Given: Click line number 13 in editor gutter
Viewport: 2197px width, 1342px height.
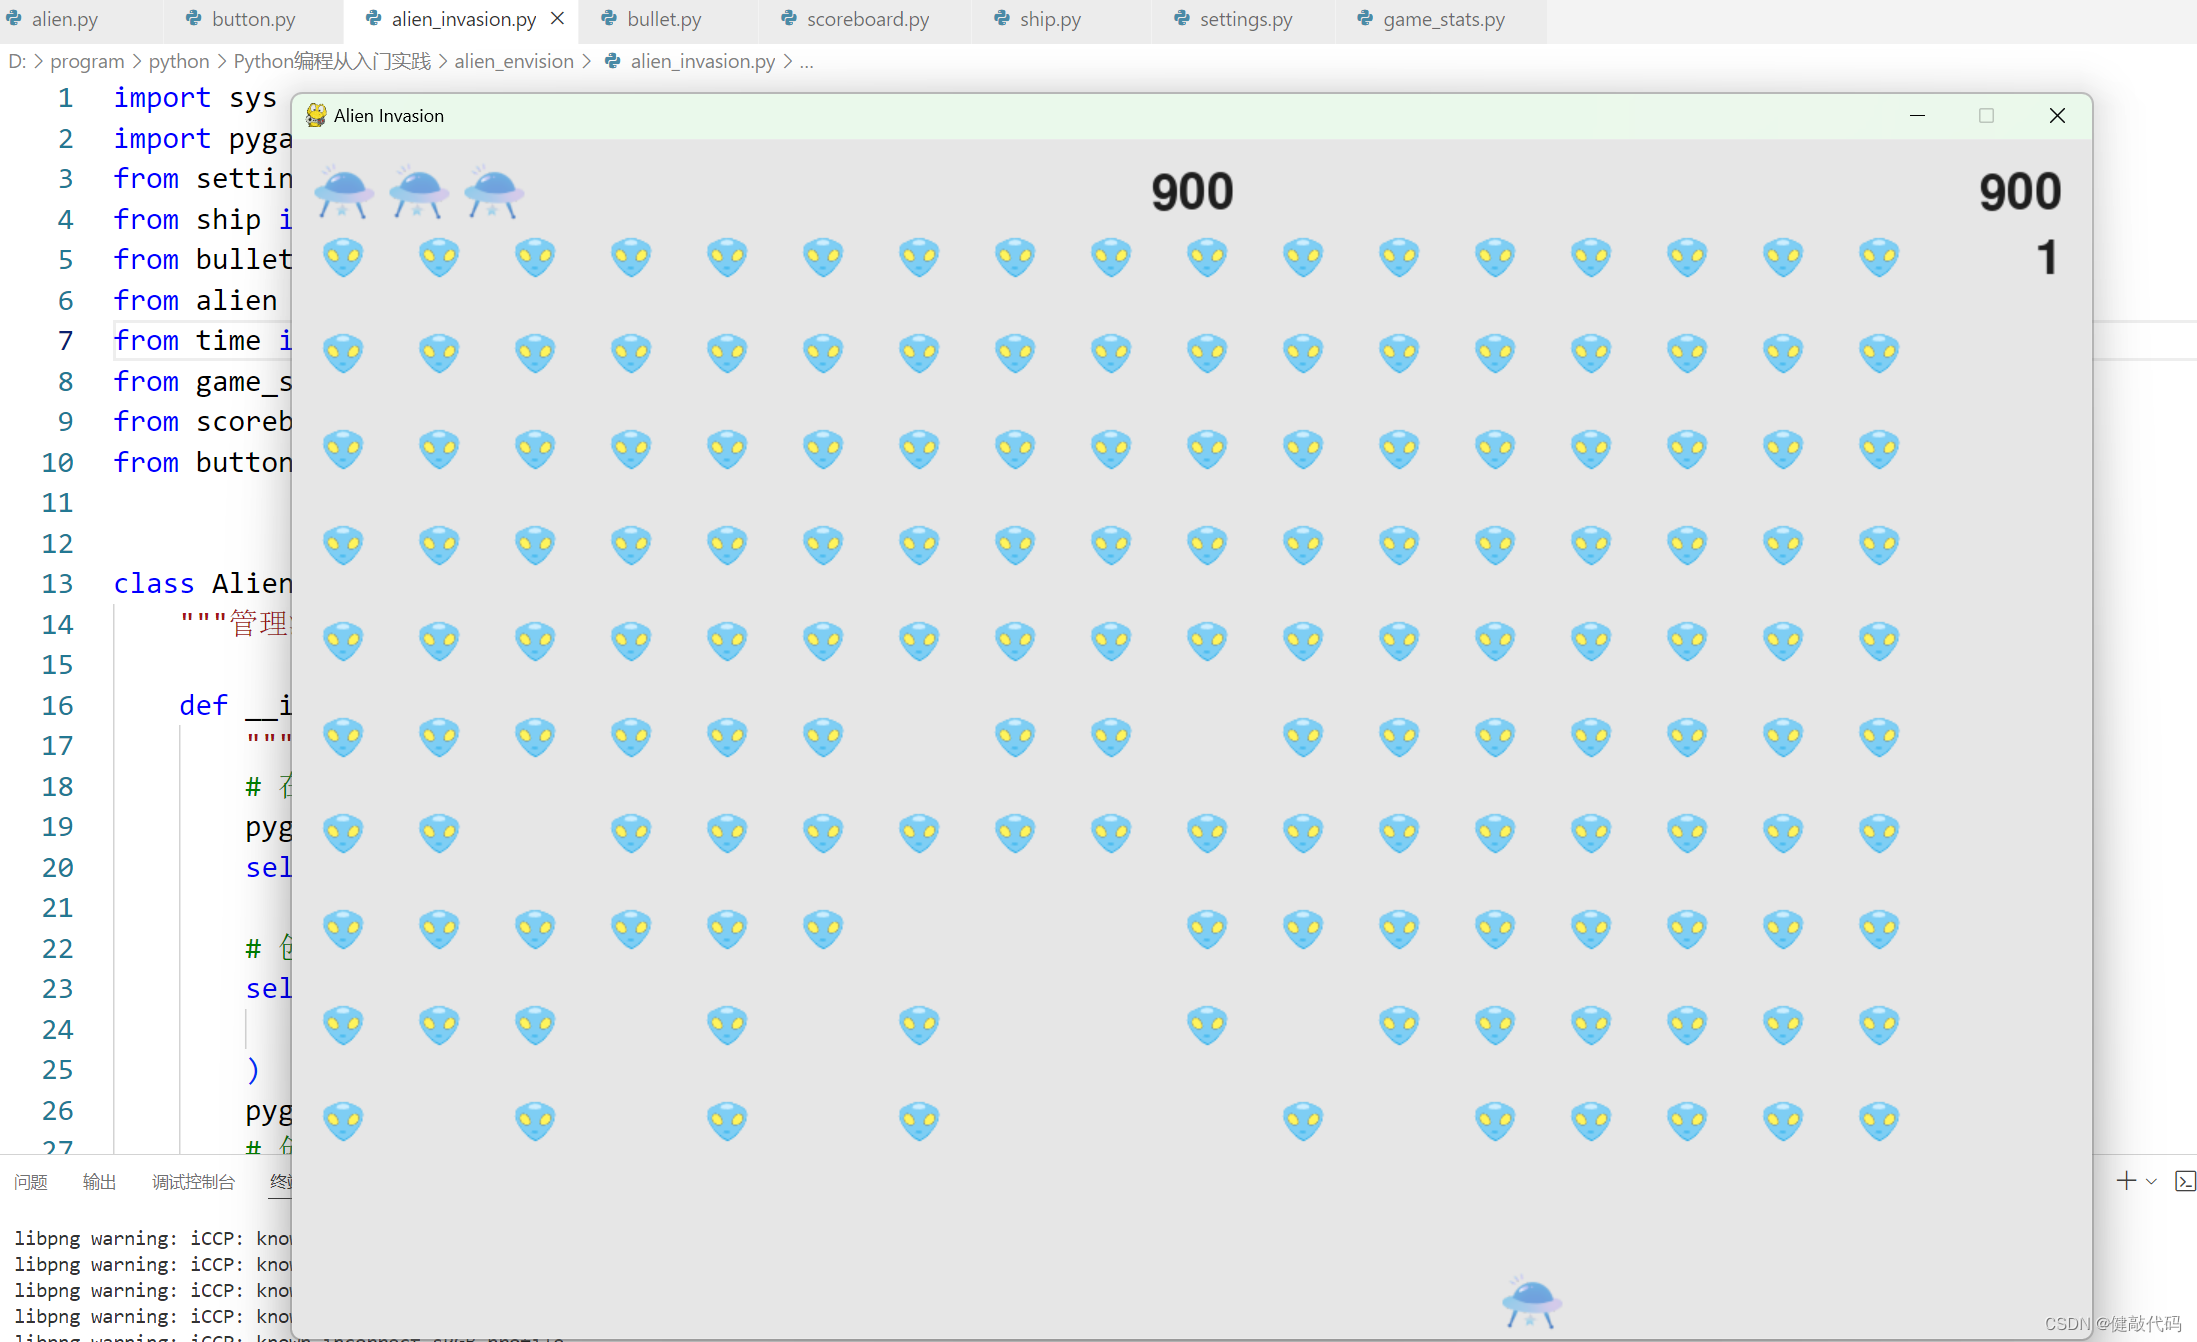Looking at the screenshot, I should pos(57,583).
